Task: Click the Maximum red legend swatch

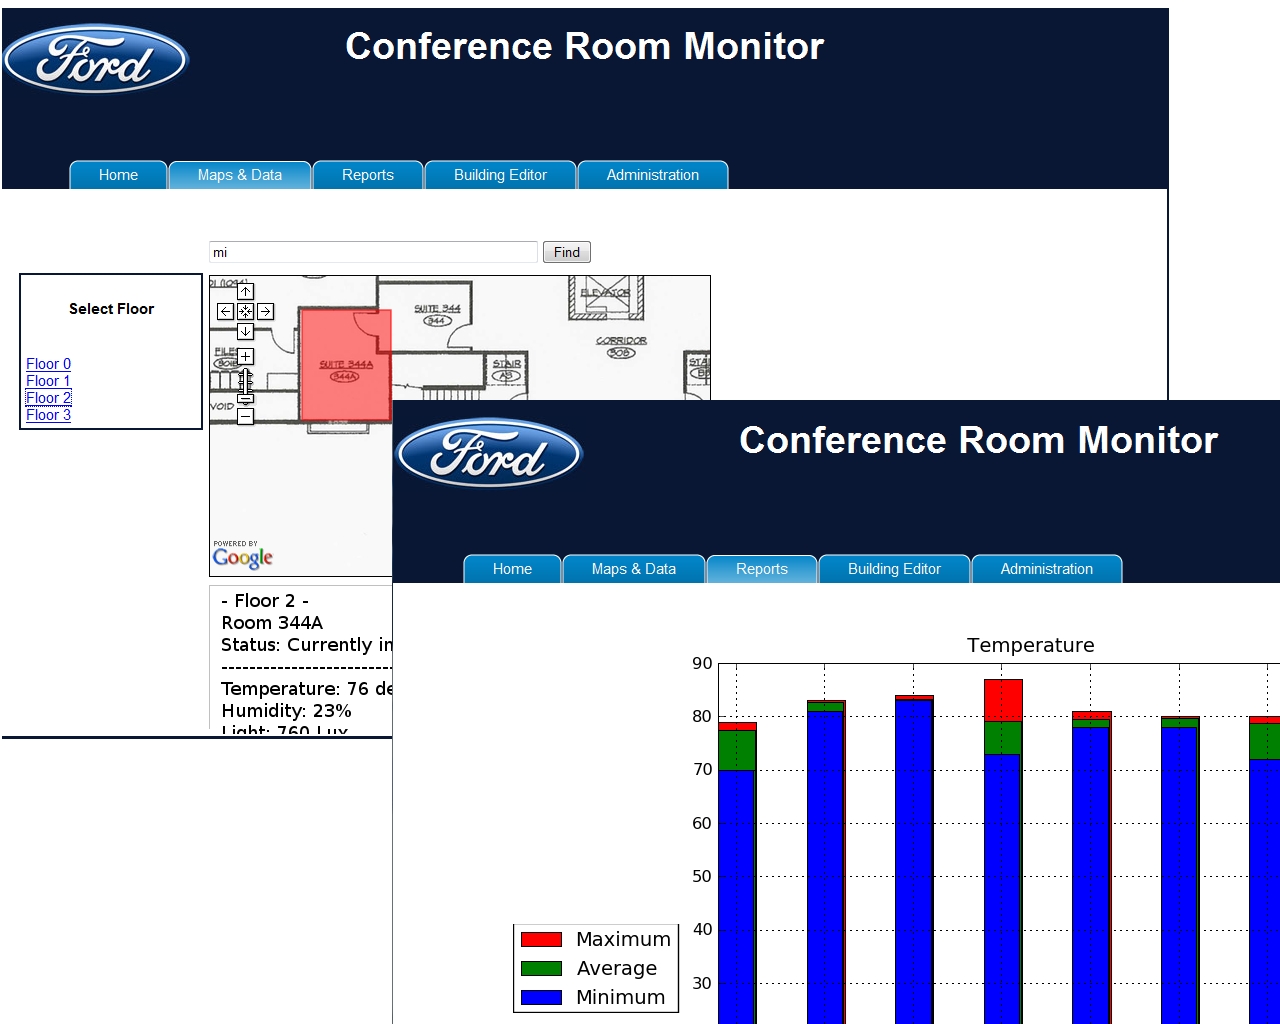Action: (541, 939)
